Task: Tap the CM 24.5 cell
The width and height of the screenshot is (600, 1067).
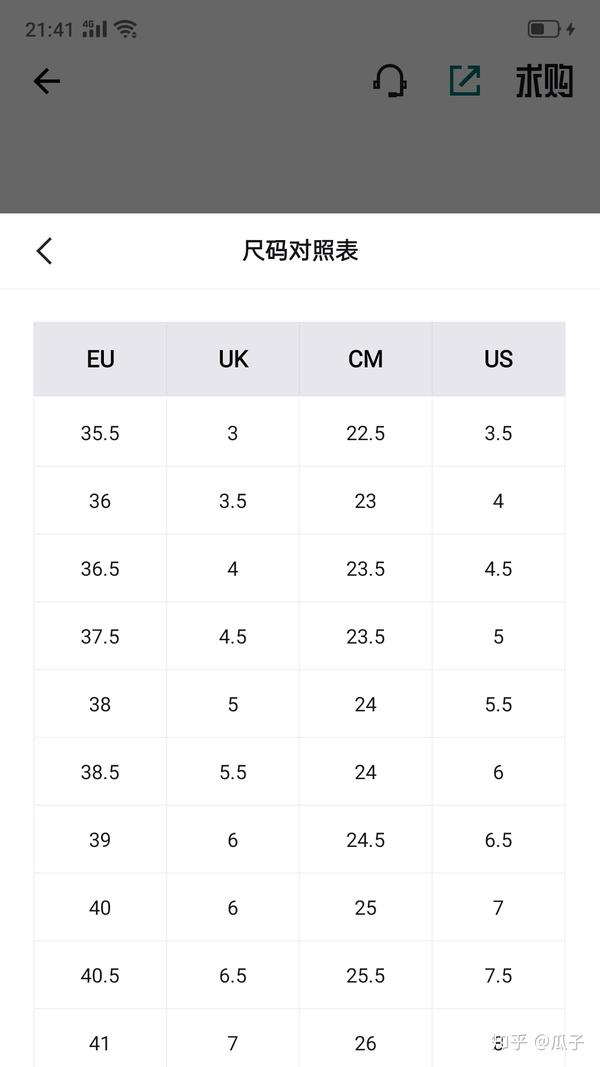Action: (x=366, y=840)
